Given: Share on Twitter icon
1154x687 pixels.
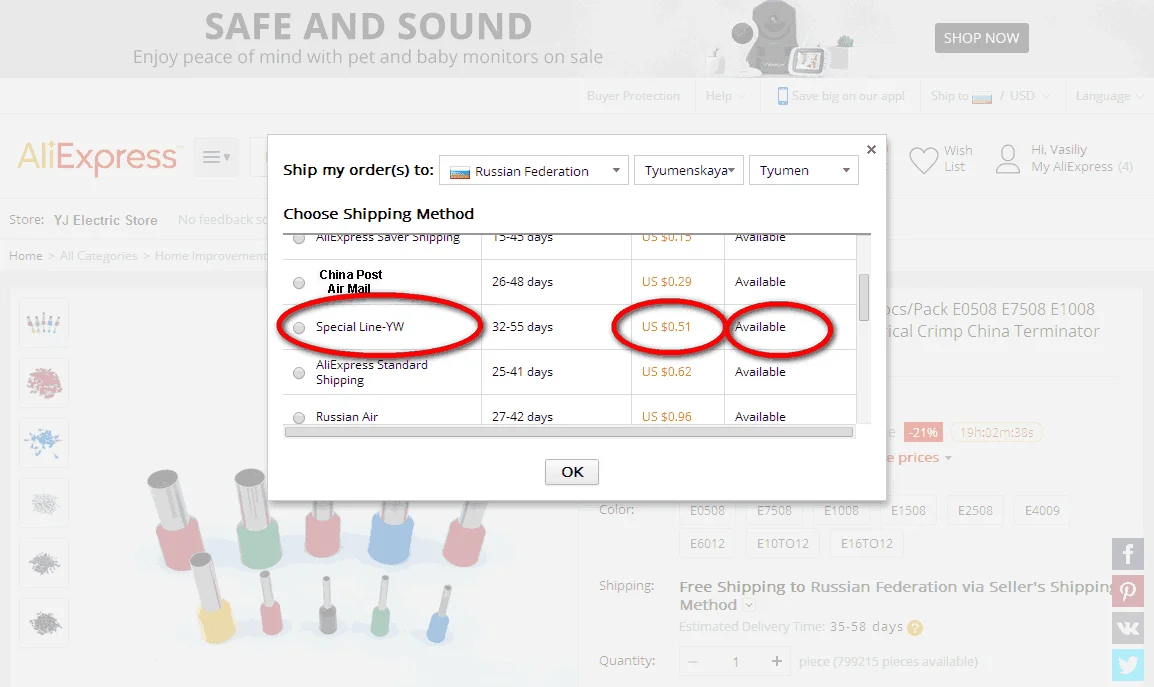Looking at the screenshot, I should coord(1128,665).
